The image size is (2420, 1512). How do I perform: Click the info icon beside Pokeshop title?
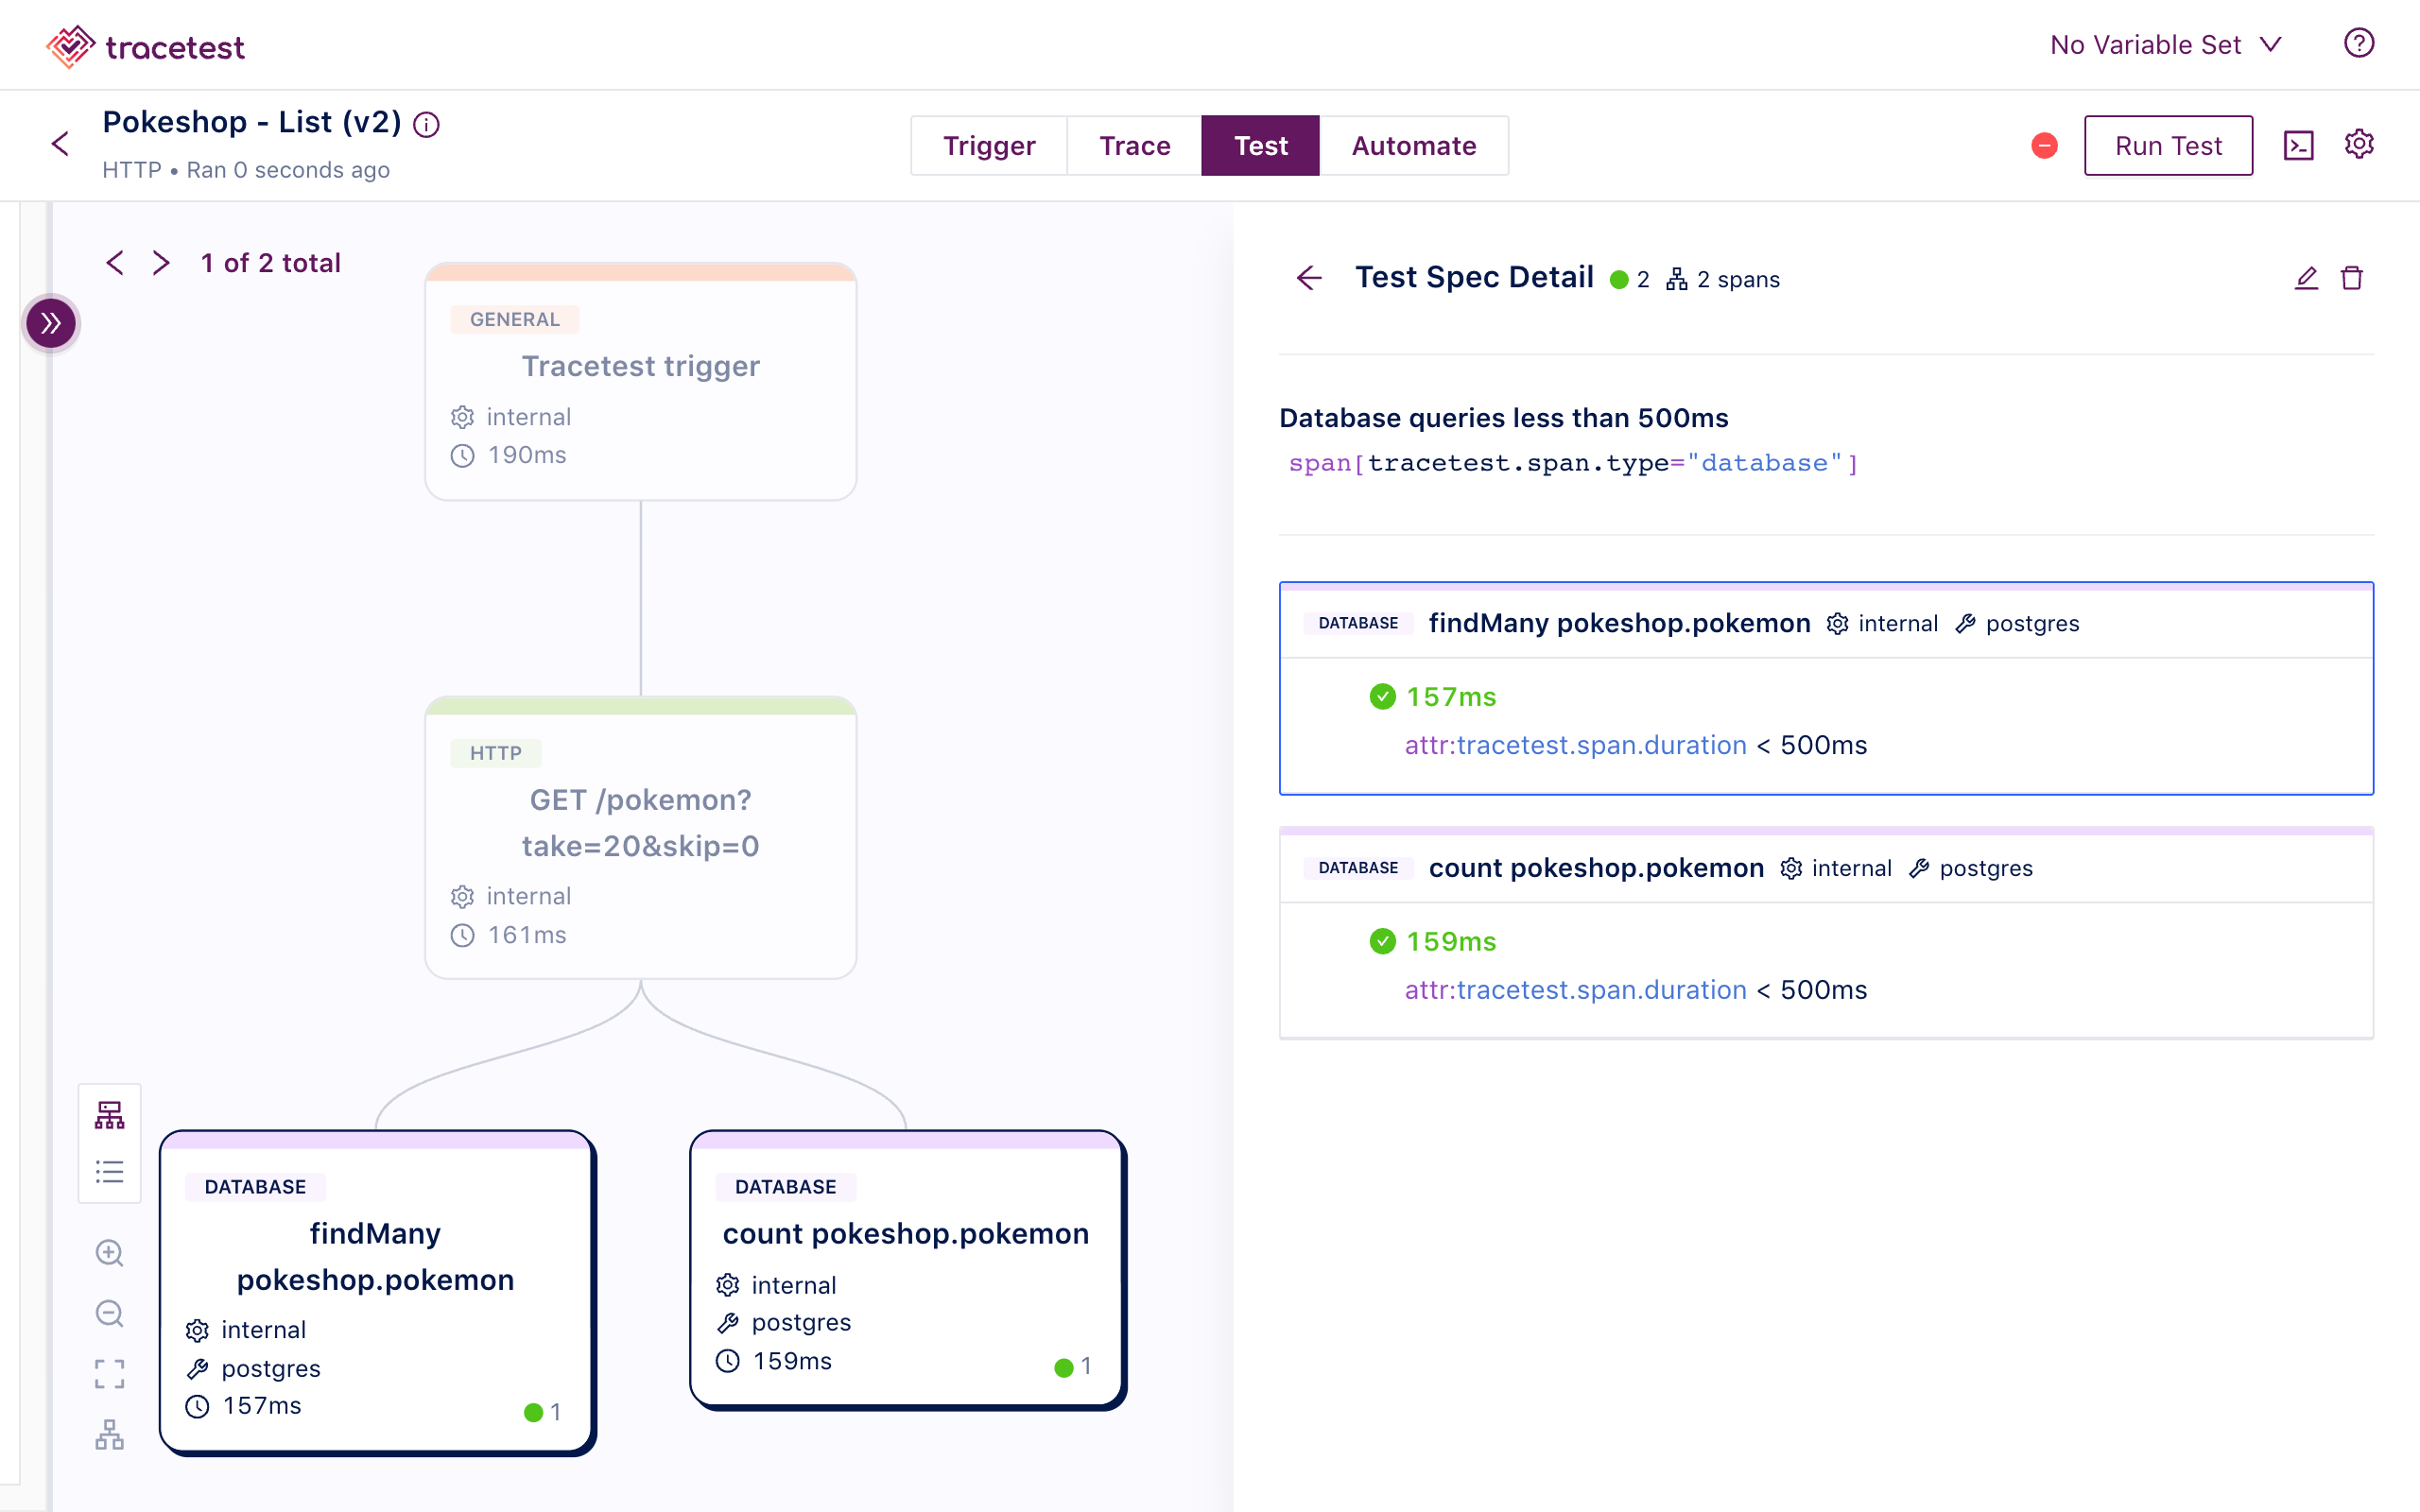[427, 124]
